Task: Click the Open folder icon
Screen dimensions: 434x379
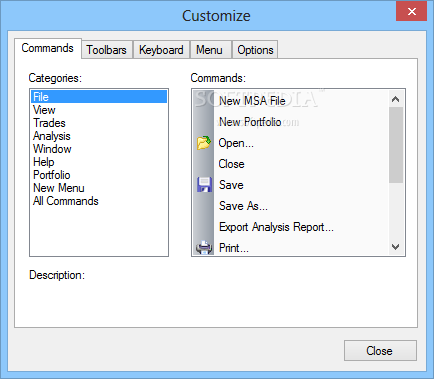Action: coord(203,143)
